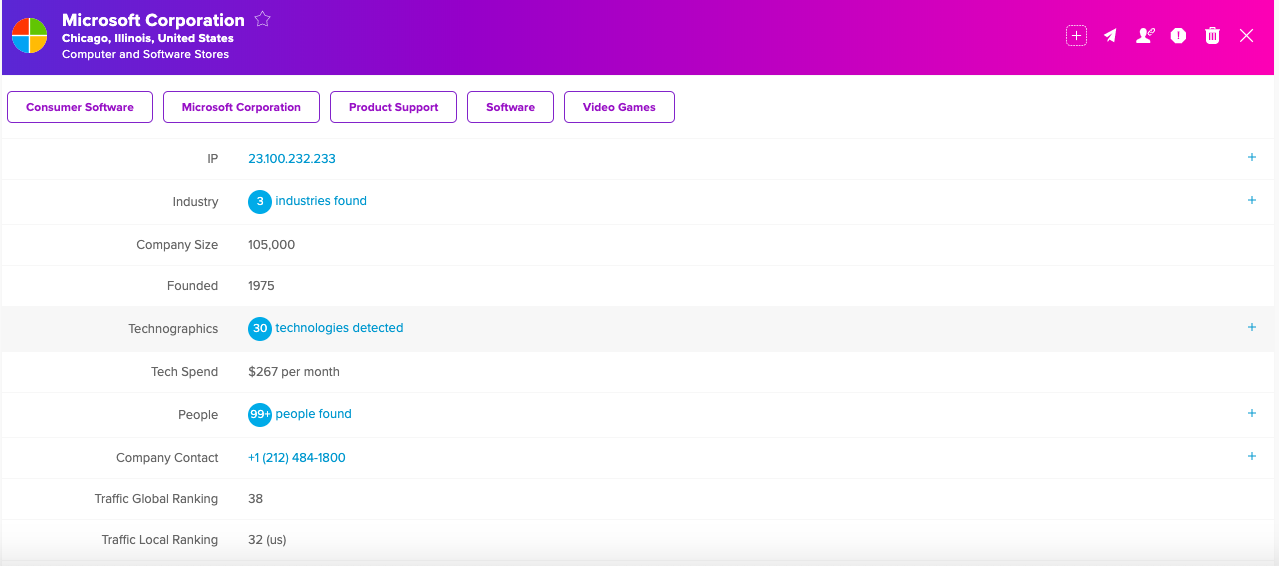Select the Product Support tag
1279x566 pixels.
click(393, 107)
